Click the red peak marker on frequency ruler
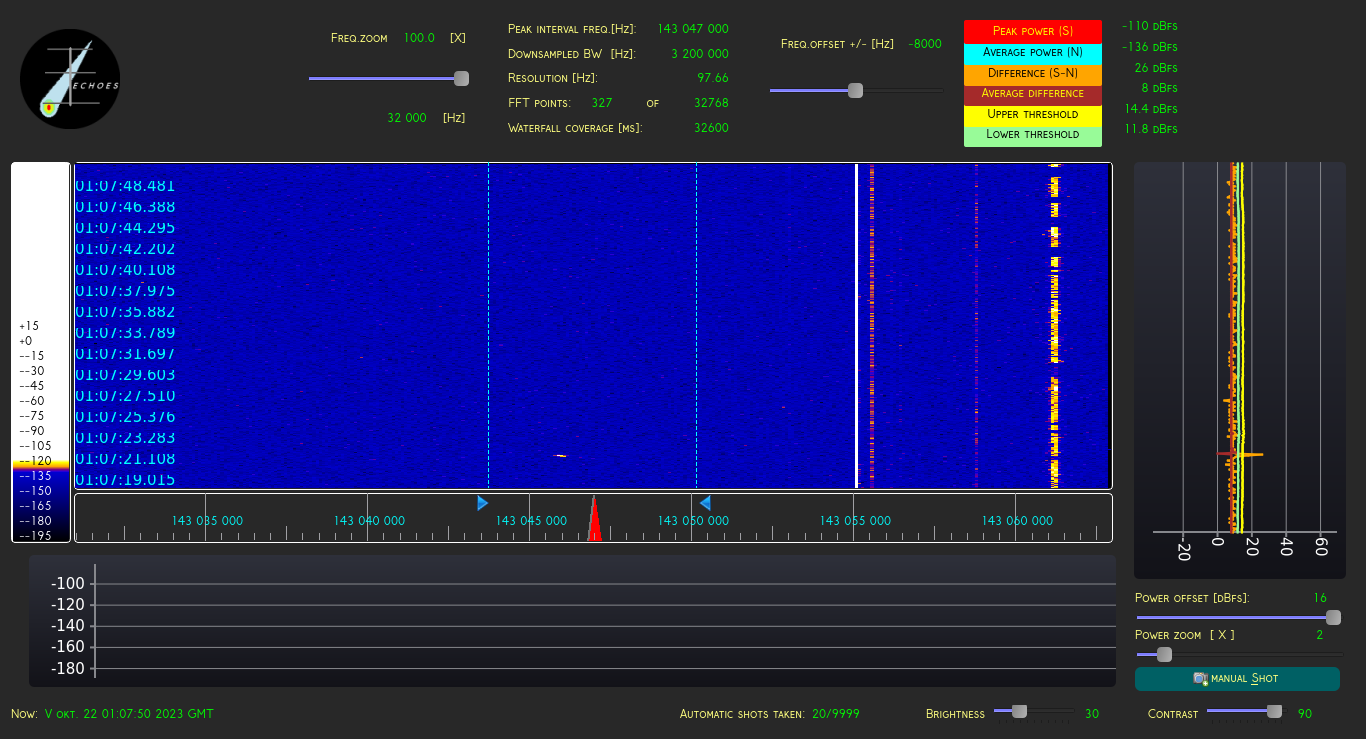Image resolution: width=1366 pixels, height=739 pixels. [594, 523]
